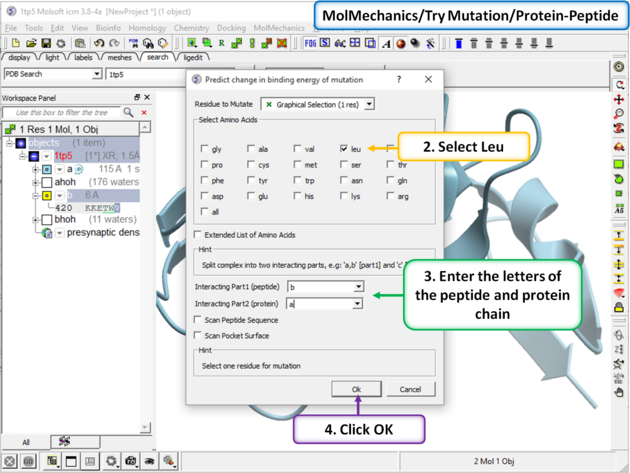
Task: Uncheck the leu amino acid checkbox
Action: pyautogui.click(x=343, y=149)
